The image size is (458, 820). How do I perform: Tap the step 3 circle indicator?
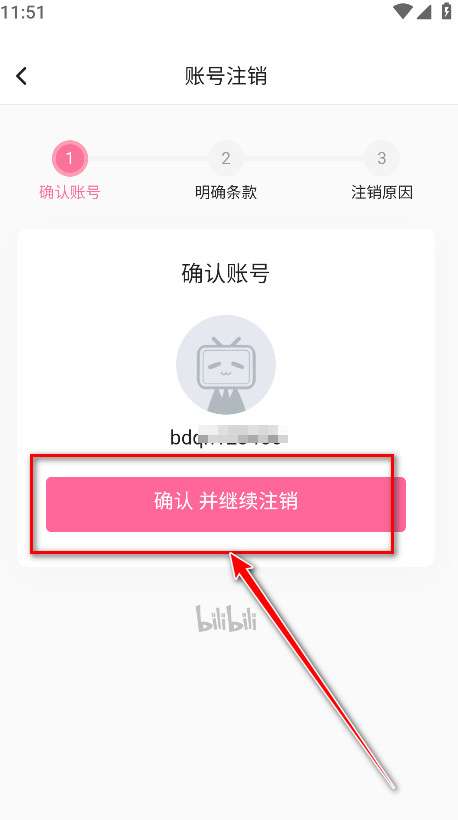point(382,158)
